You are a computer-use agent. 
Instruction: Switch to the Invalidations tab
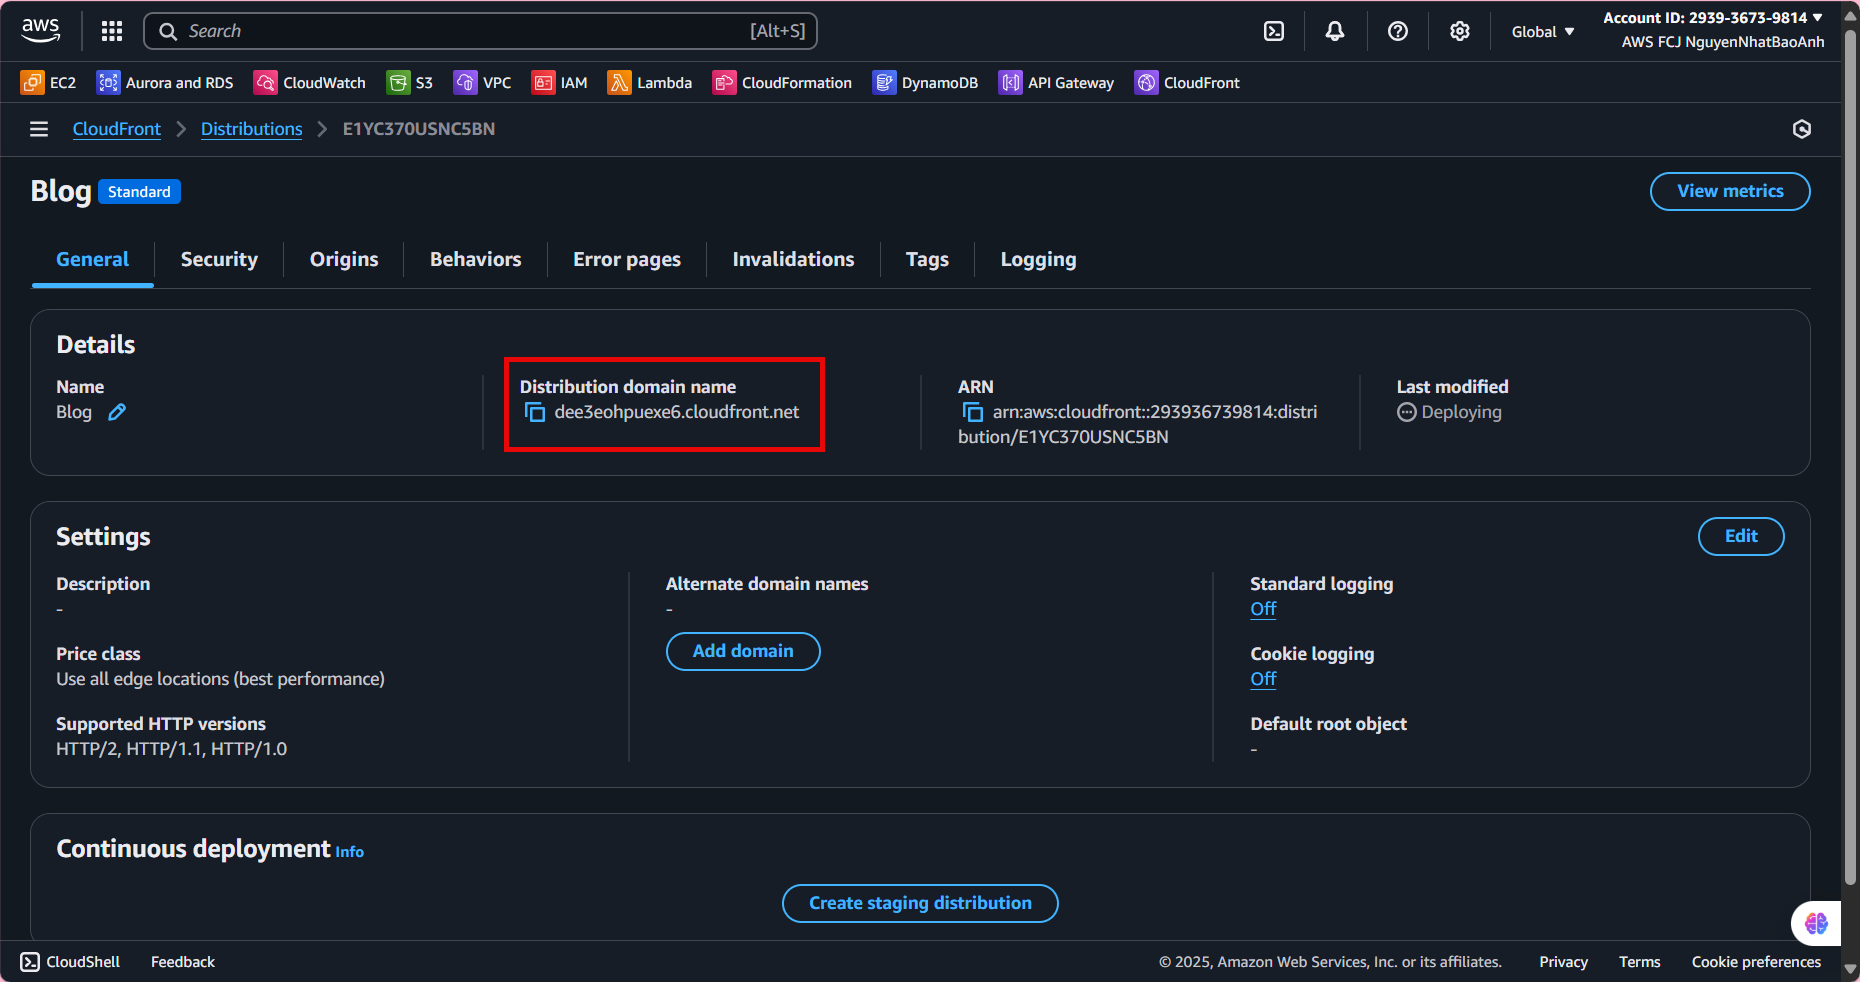(793, 260)
